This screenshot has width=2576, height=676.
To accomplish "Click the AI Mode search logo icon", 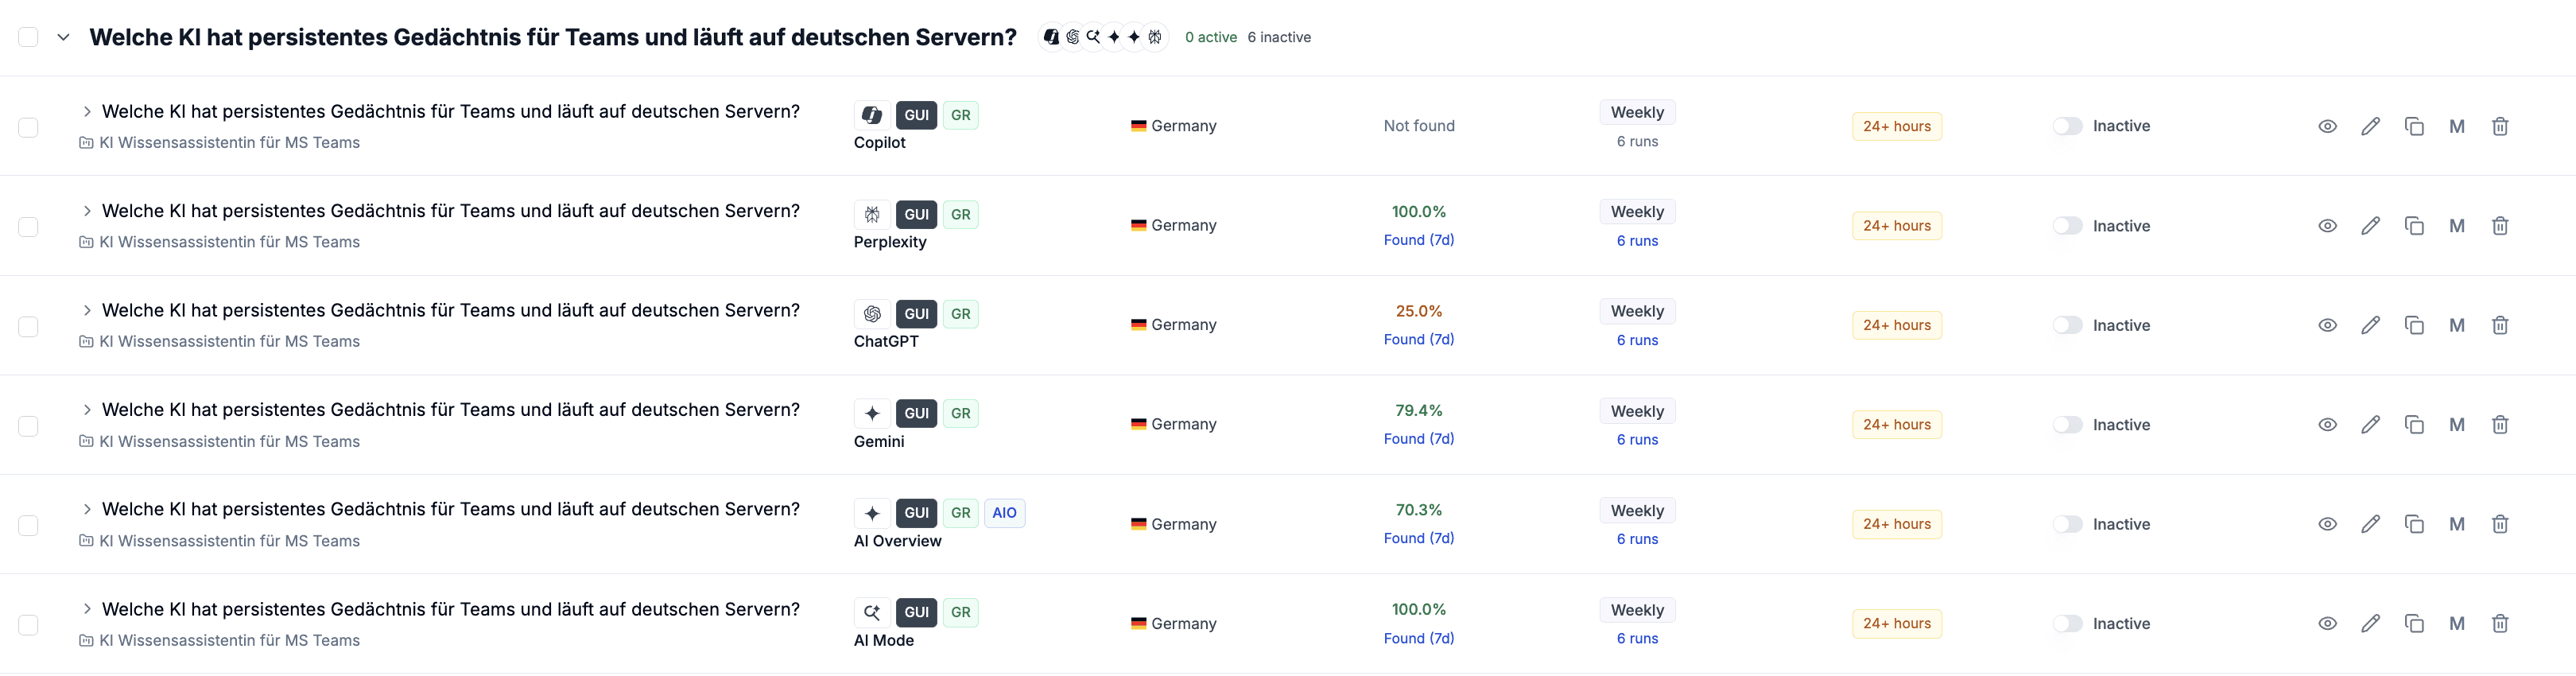I will (x=872, y=612).
